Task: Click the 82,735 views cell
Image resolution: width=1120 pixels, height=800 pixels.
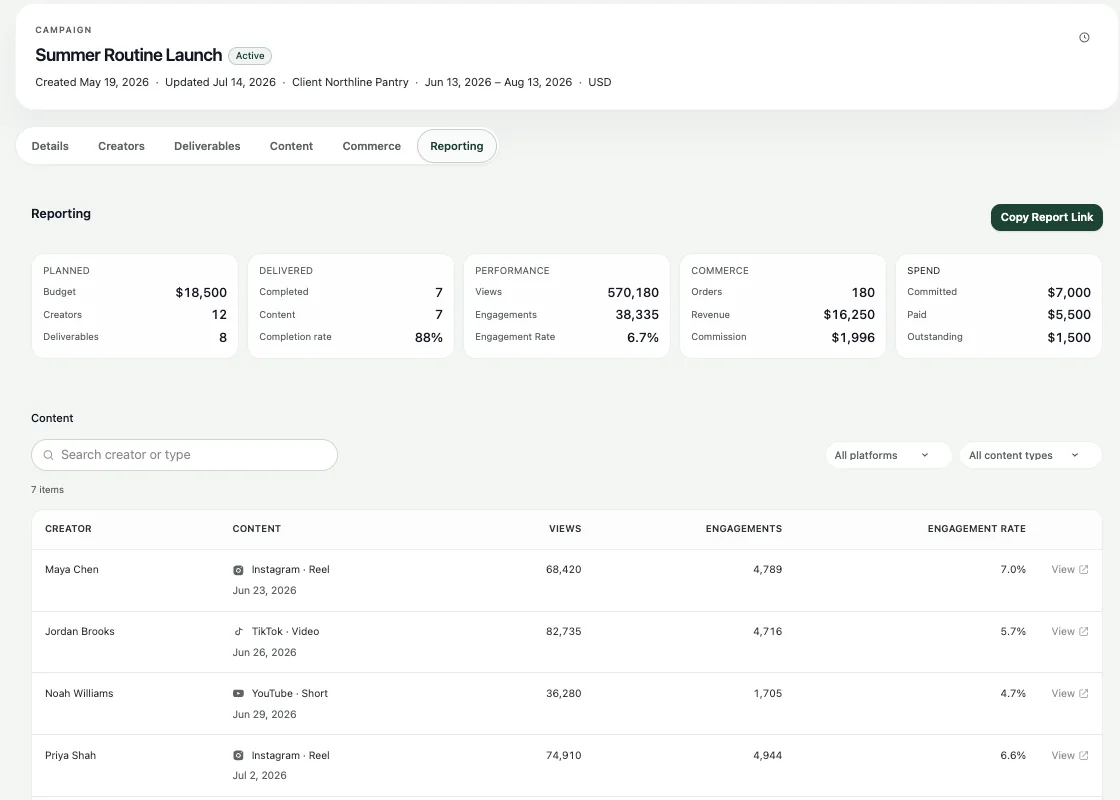Action: pyautogui.click(x=564, y=631)
